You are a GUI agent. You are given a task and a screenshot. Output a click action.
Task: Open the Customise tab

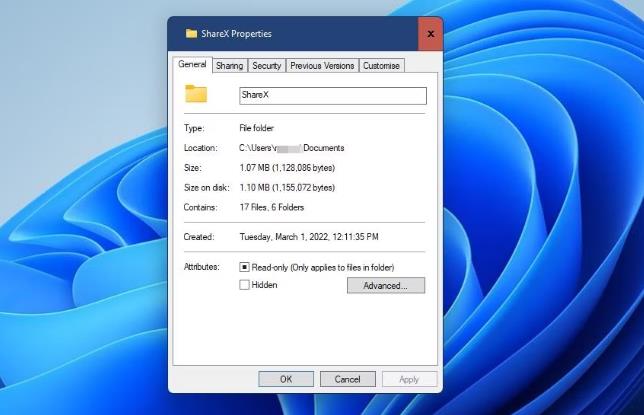381,66
